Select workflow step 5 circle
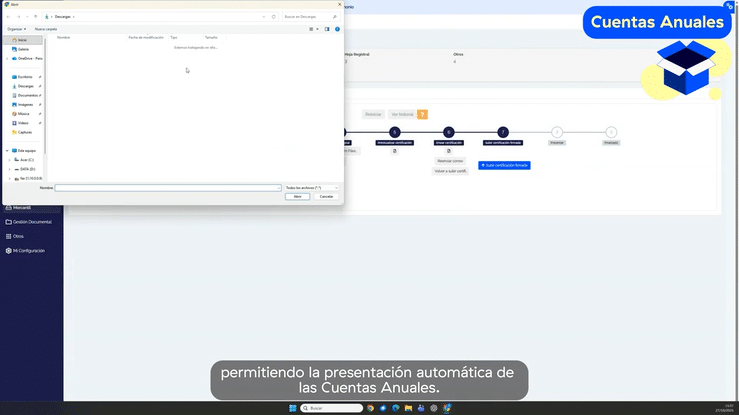 point(395,132)
